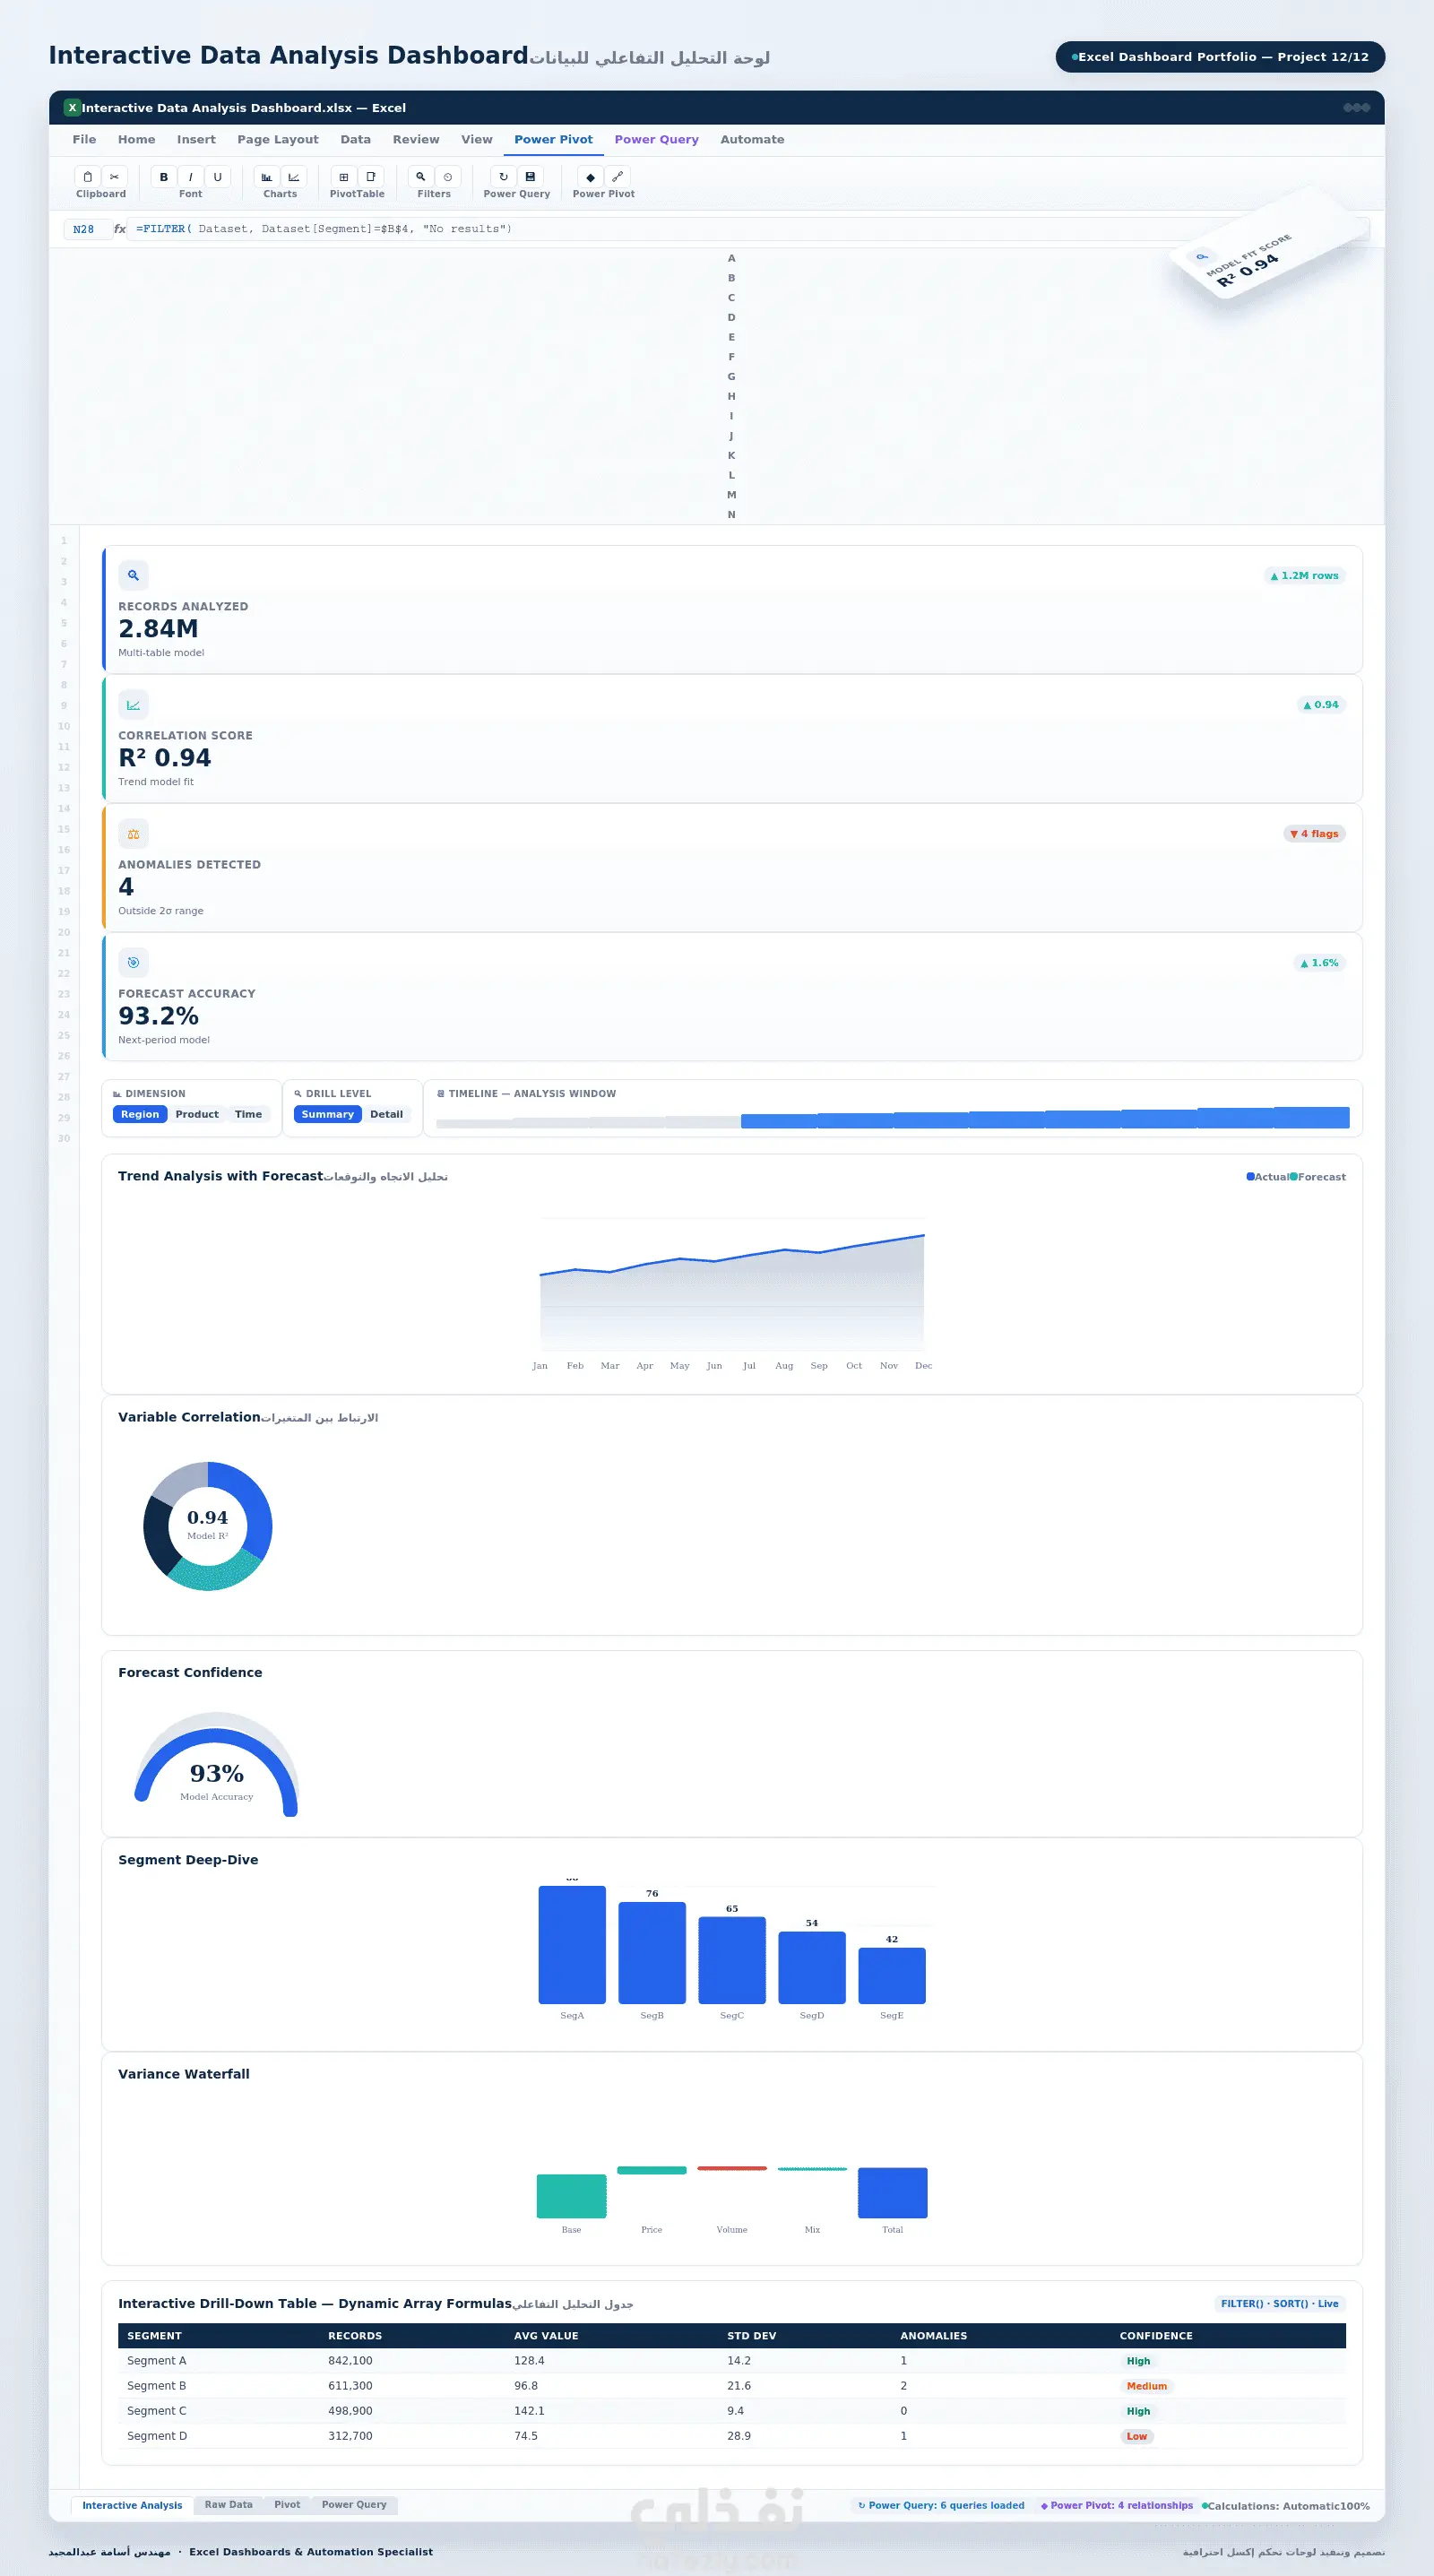
Task: Click the Filters clock timeline icon
Action: click(448, 177)
